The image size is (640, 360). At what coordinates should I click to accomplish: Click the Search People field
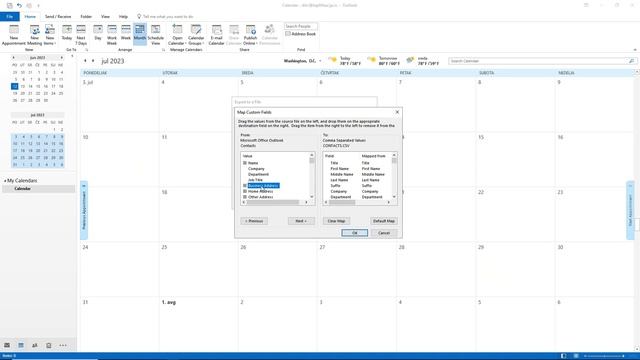[x=300, y=26]
